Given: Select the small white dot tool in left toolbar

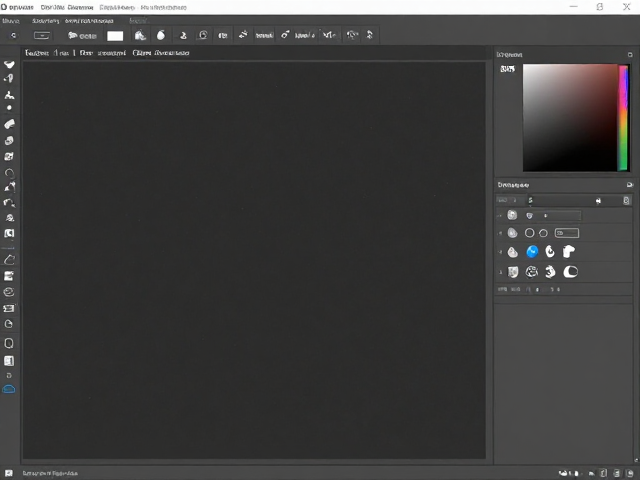Looking at the screenshot, I should point(9,108).
